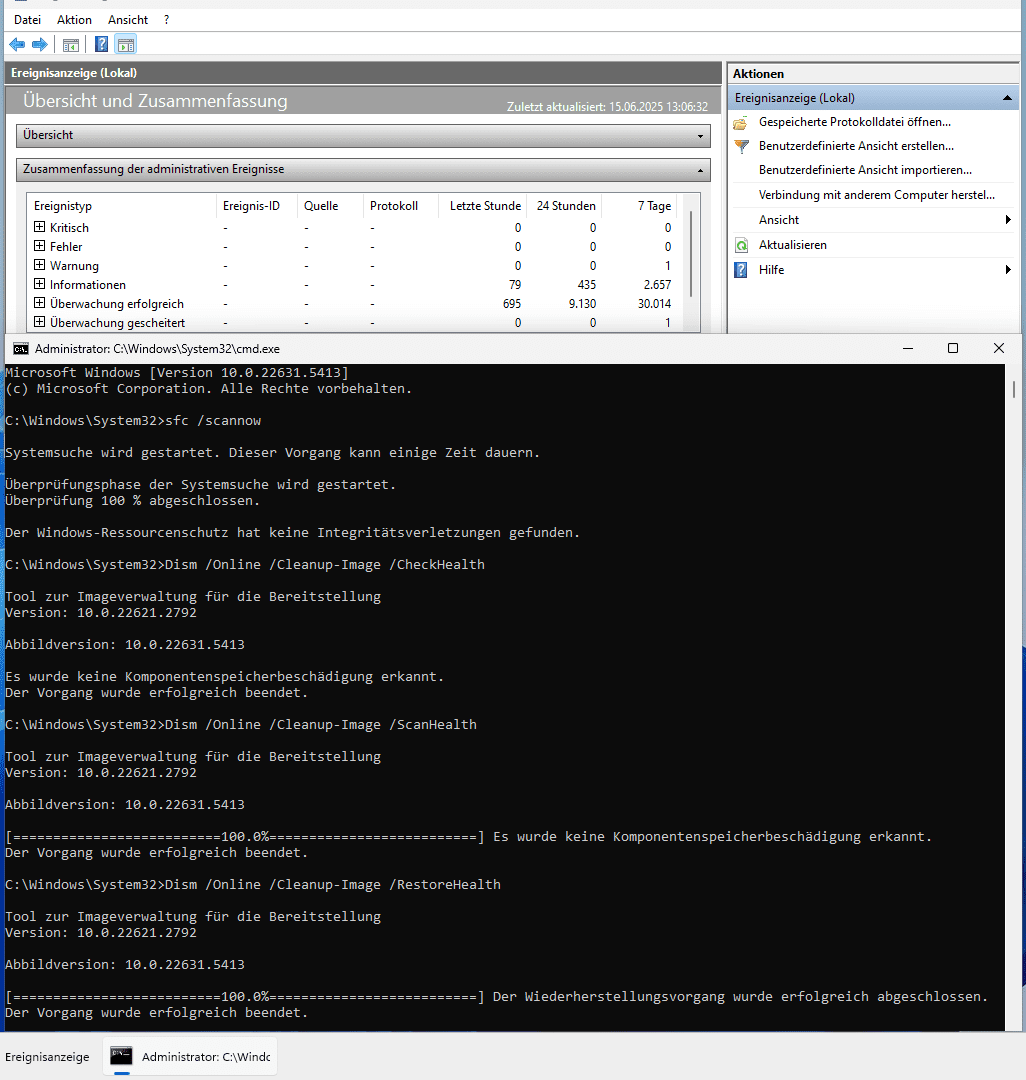The height and width of the screenshot is (1080, 1026).
Task: Collapse the Zusammenfassung der administrativen Ereignisse section
Action: click(700, 170)
